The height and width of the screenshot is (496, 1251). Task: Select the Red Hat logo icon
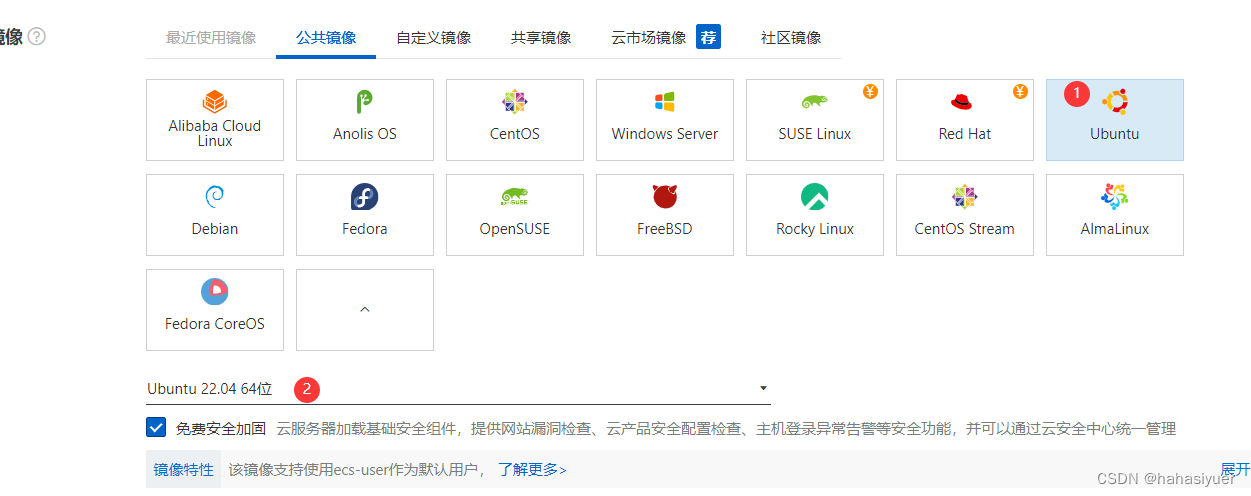962,102
